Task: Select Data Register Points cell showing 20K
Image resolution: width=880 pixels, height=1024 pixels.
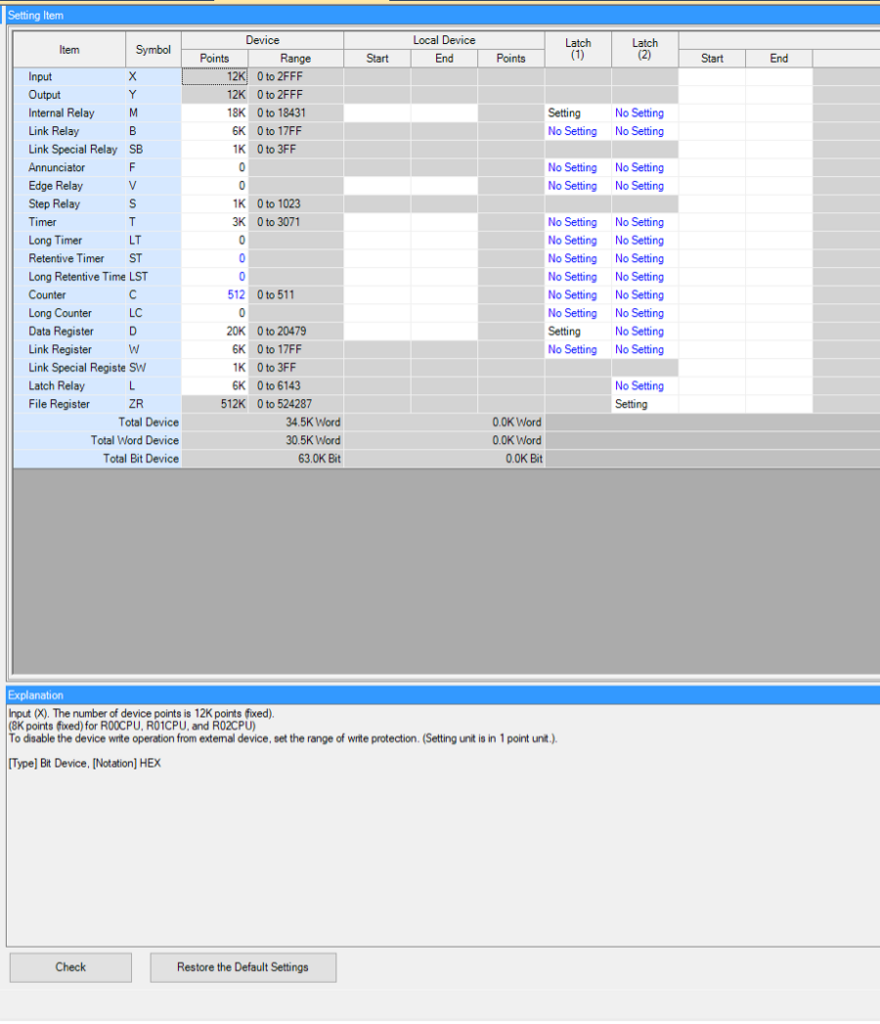Action: tap(215, 331)
